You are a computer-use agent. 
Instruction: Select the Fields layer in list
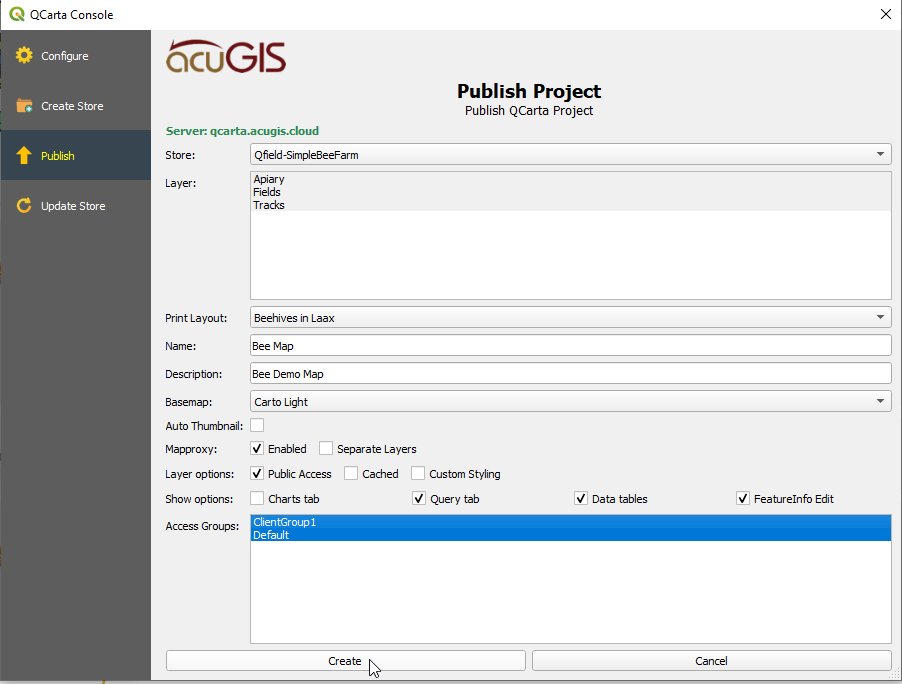(267, 192)
